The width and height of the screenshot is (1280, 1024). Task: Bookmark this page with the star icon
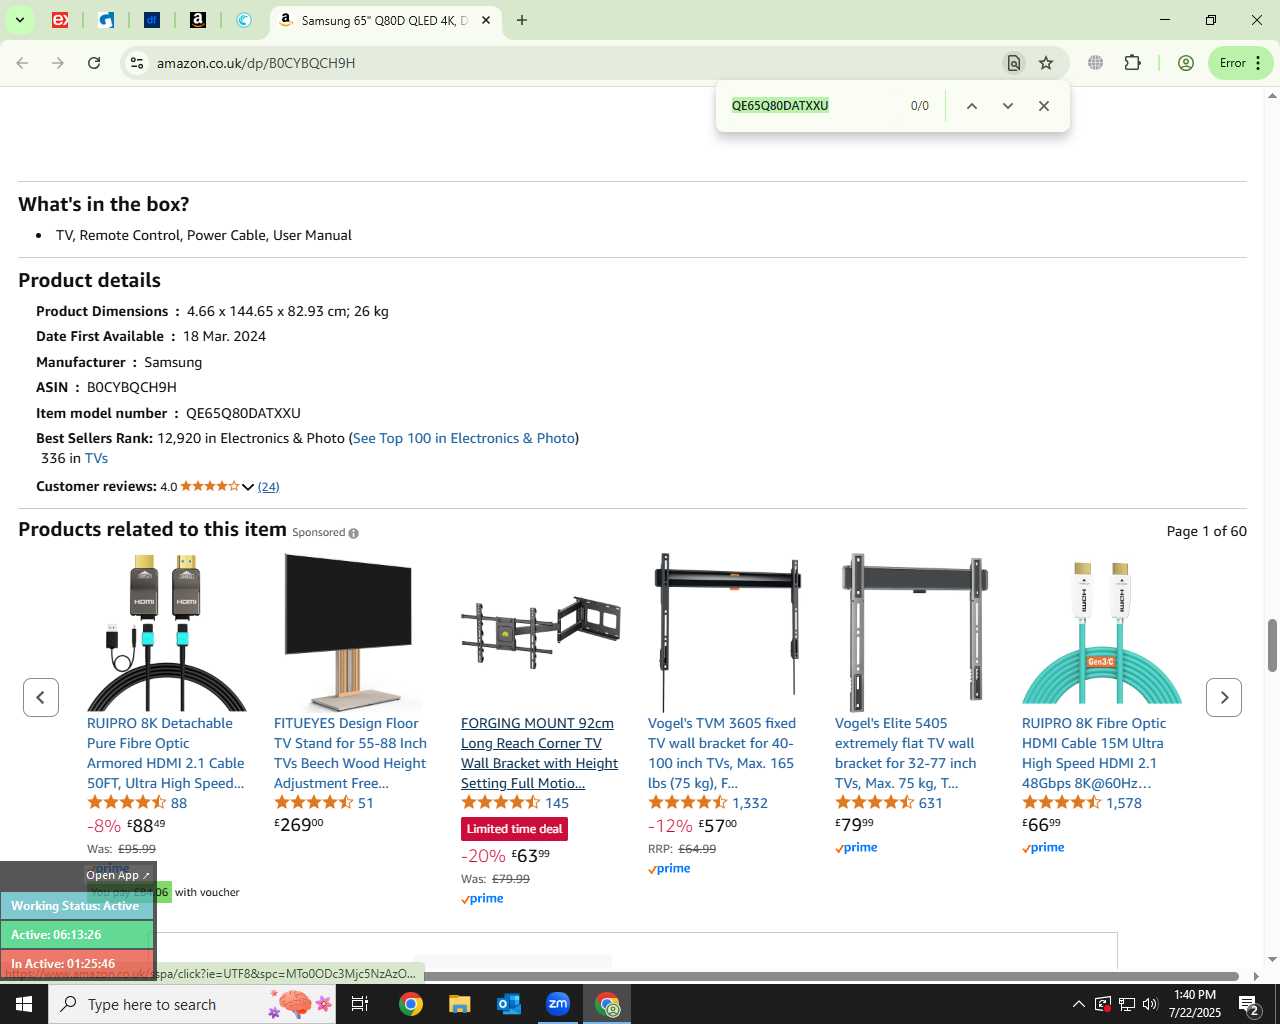tap(1046, 63)
